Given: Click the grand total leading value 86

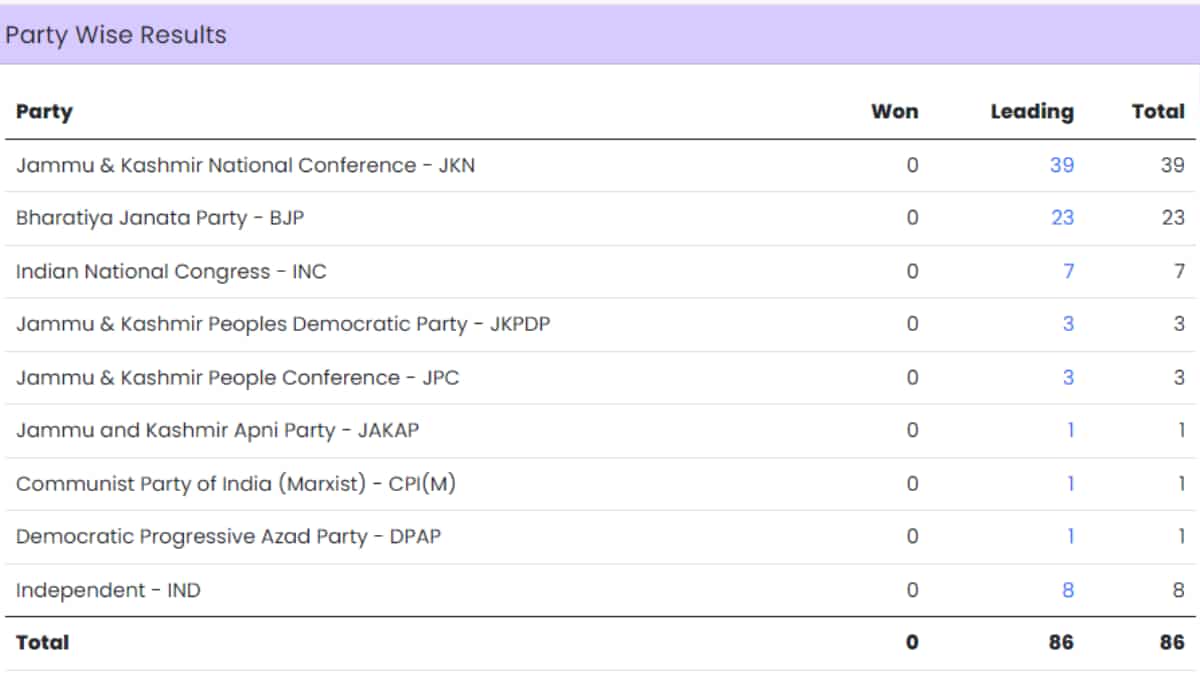Looking at the screenshot, I should click(1061, 642).
